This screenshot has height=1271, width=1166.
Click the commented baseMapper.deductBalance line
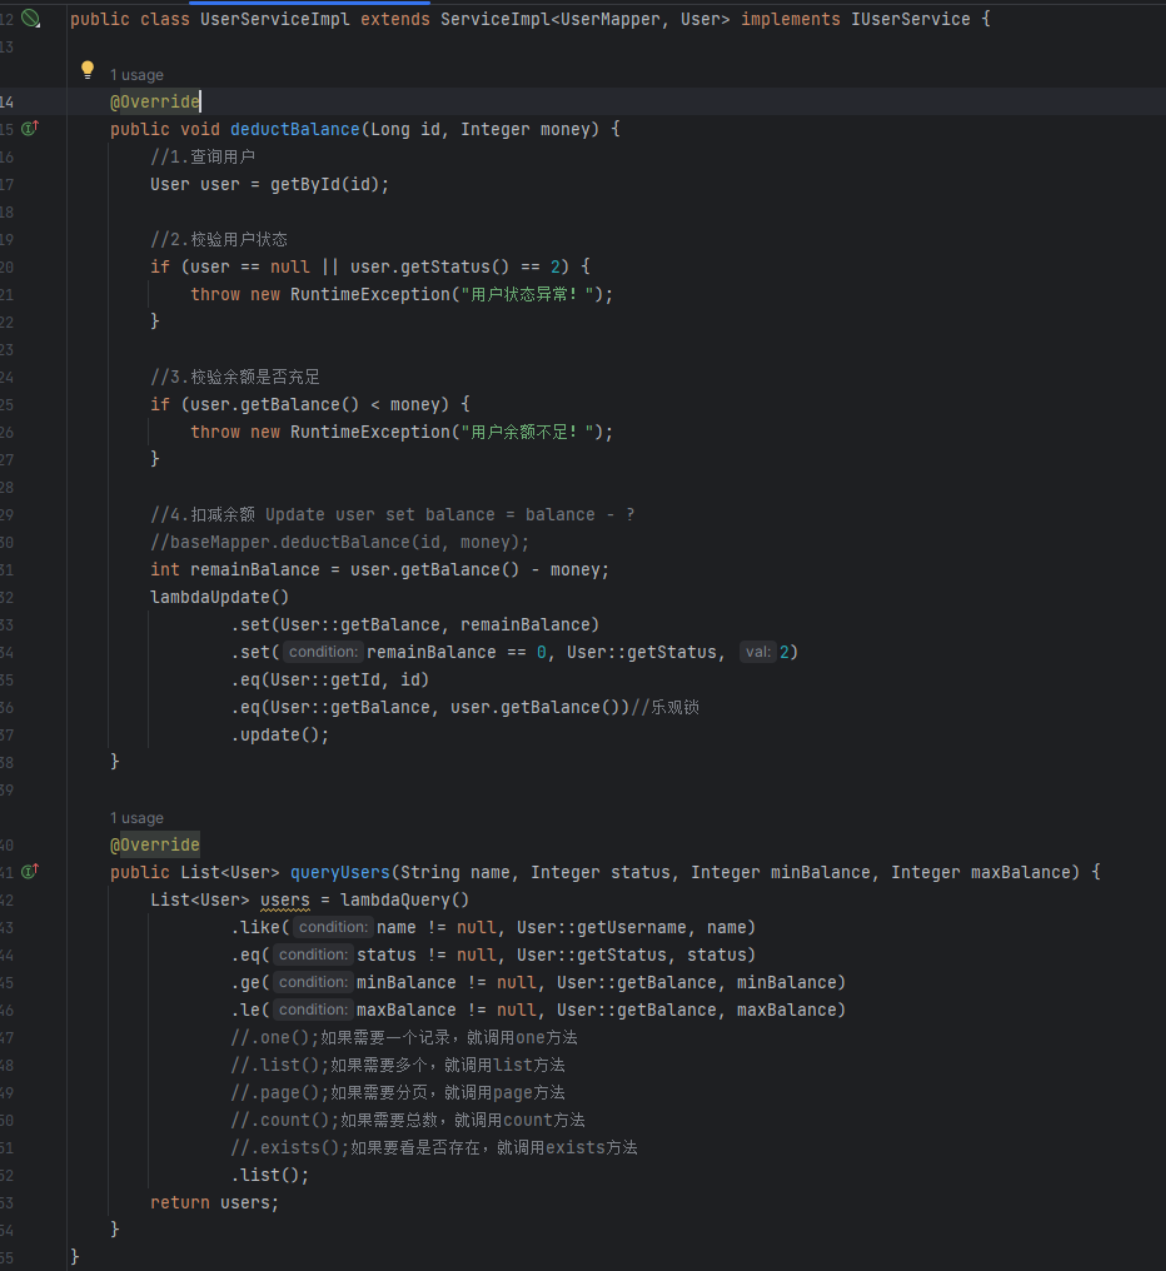339,542
